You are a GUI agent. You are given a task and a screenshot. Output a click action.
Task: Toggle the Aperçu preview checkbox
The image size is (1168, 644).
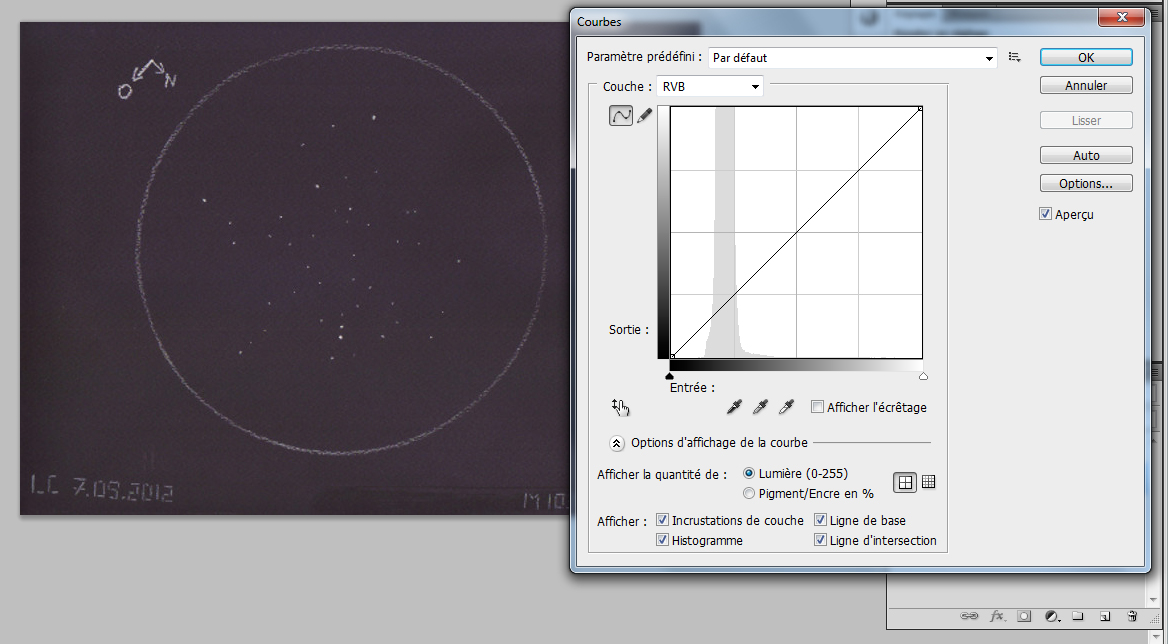click(x=1046, y=214)
